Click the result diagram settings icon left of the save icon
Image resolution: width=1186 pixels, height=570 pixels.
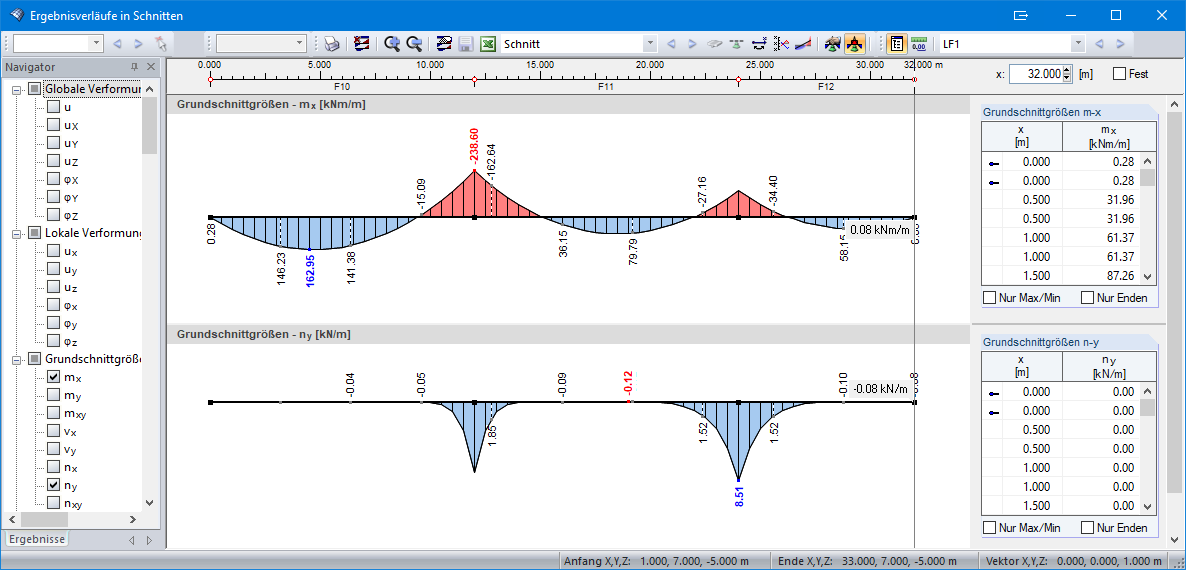444,44
